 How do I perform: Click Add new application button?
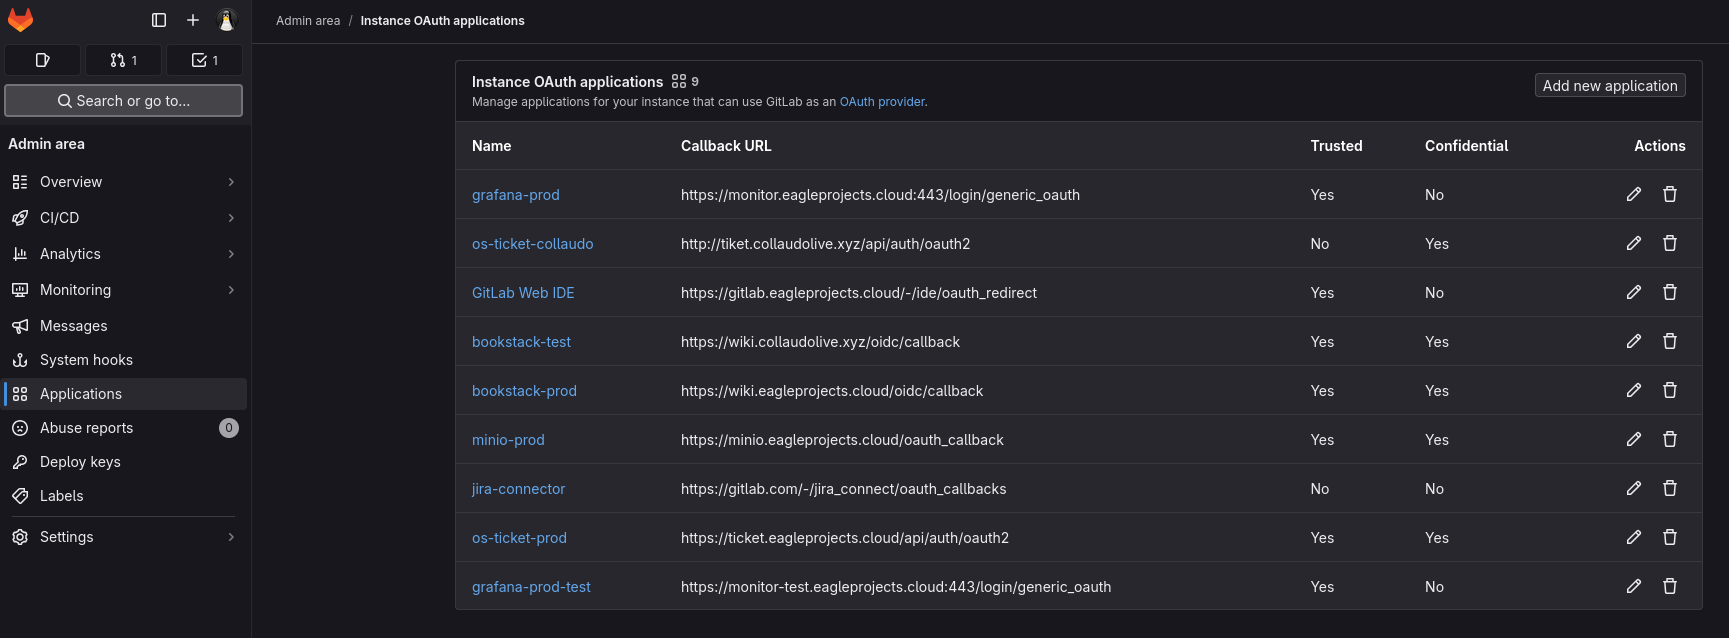coord(1609,86)
